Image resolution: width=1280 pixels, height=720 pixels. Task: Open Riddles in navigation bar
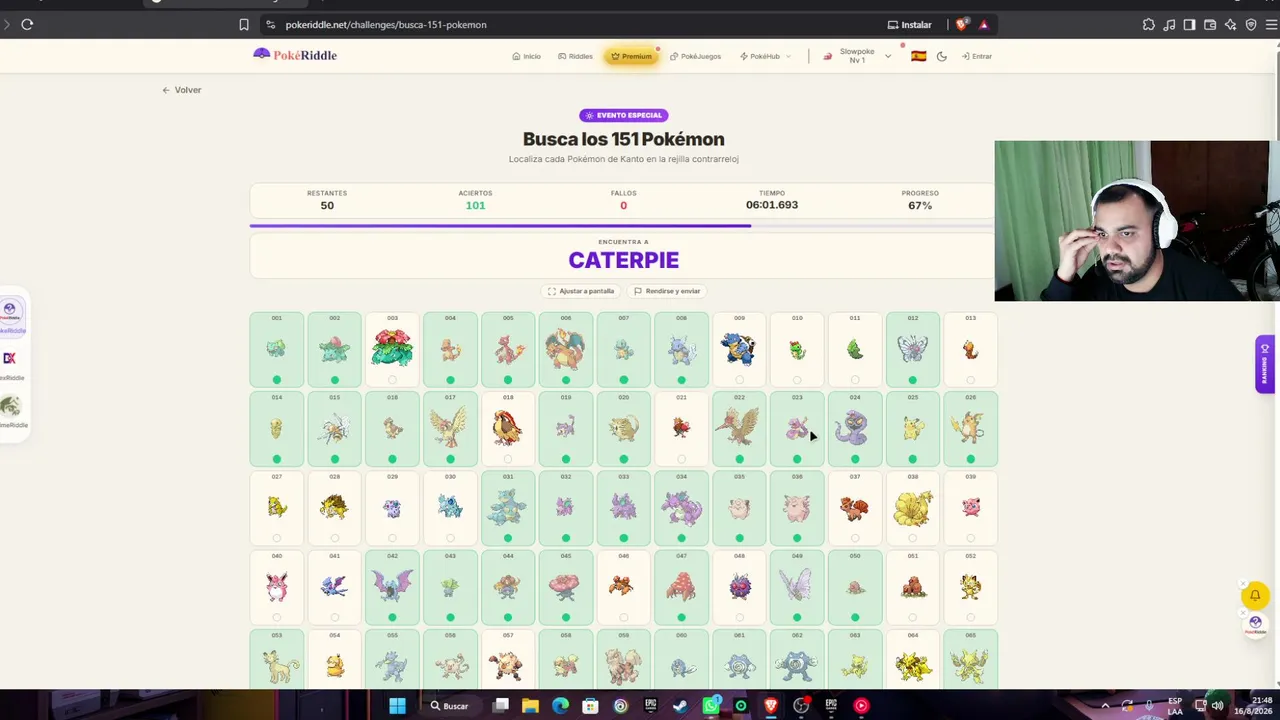point(575,56)
